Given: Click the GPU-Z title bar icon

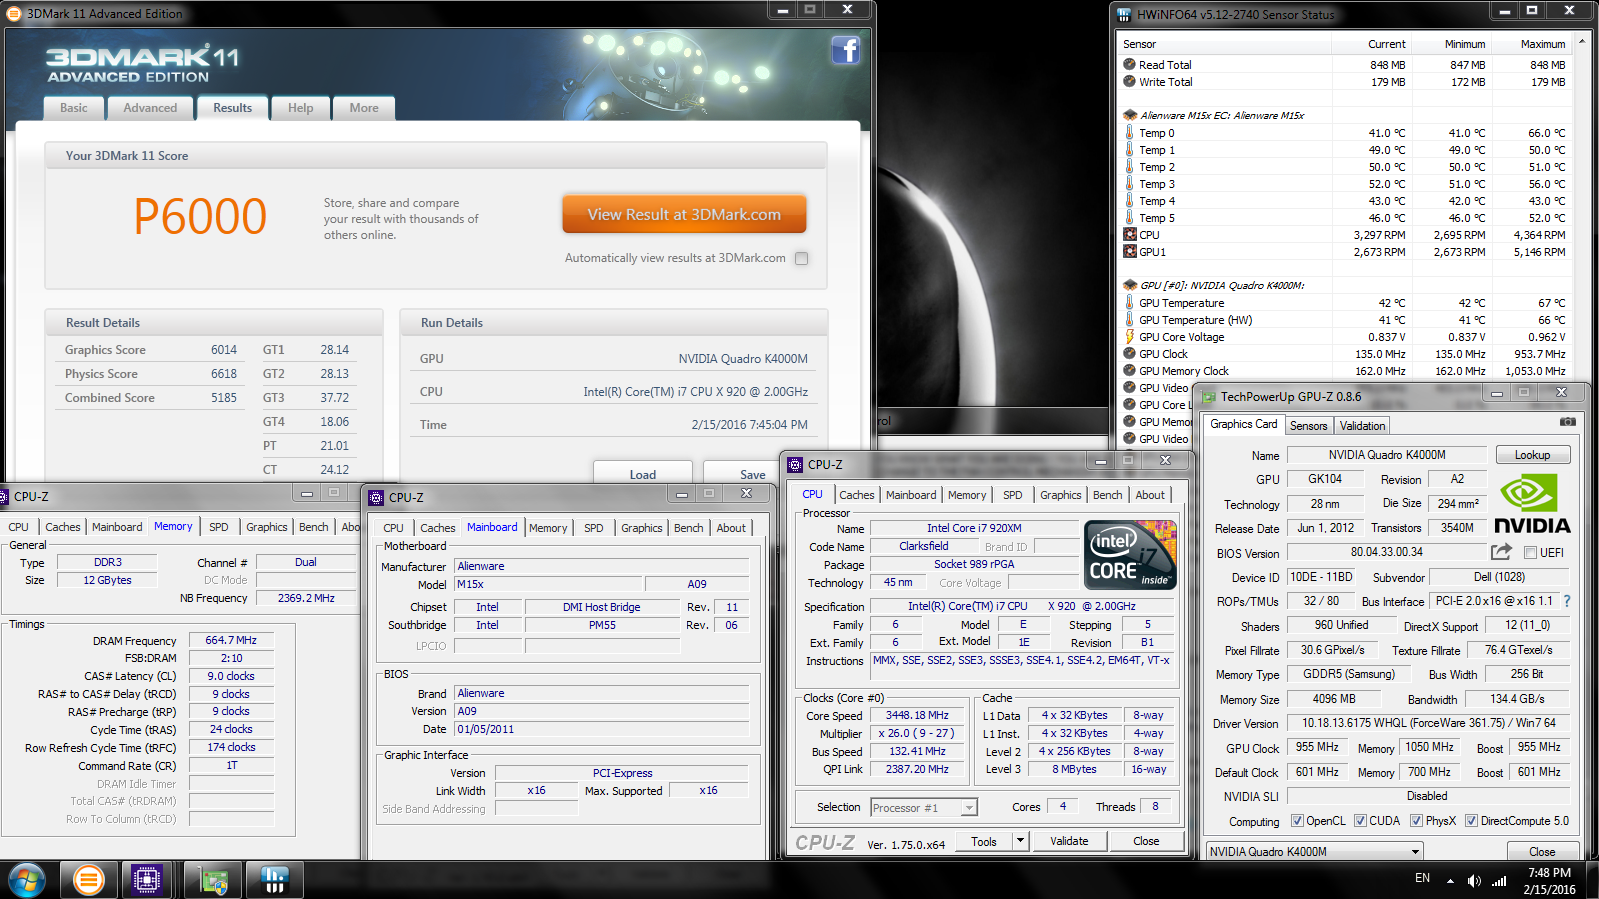Looking at the screenshot, I should tap(1208, 397).
